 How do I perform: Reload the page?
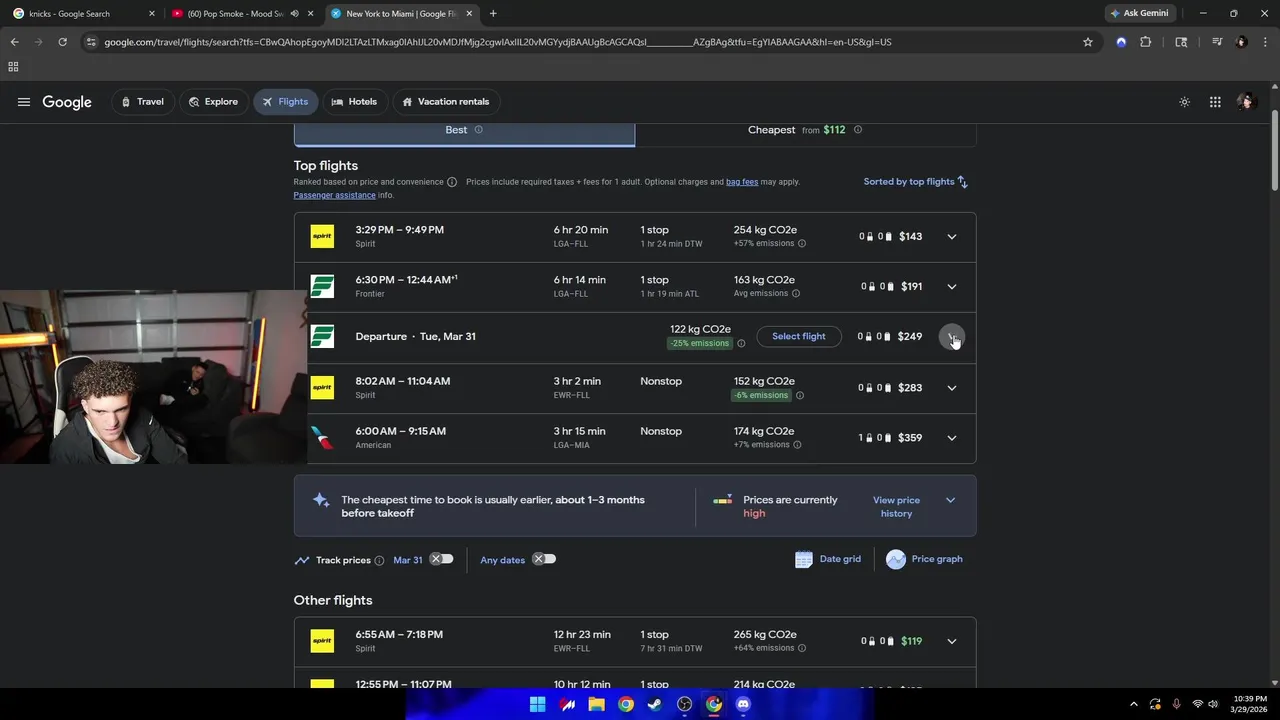coord(62,42)
